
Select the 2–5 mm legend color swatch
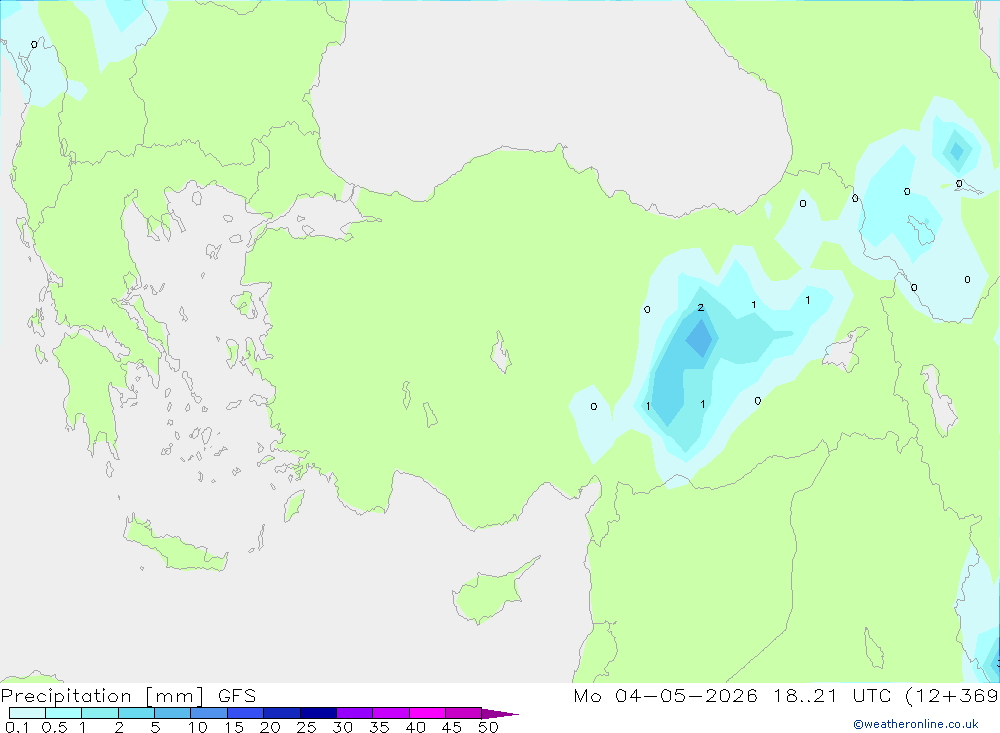pos(136,713)
